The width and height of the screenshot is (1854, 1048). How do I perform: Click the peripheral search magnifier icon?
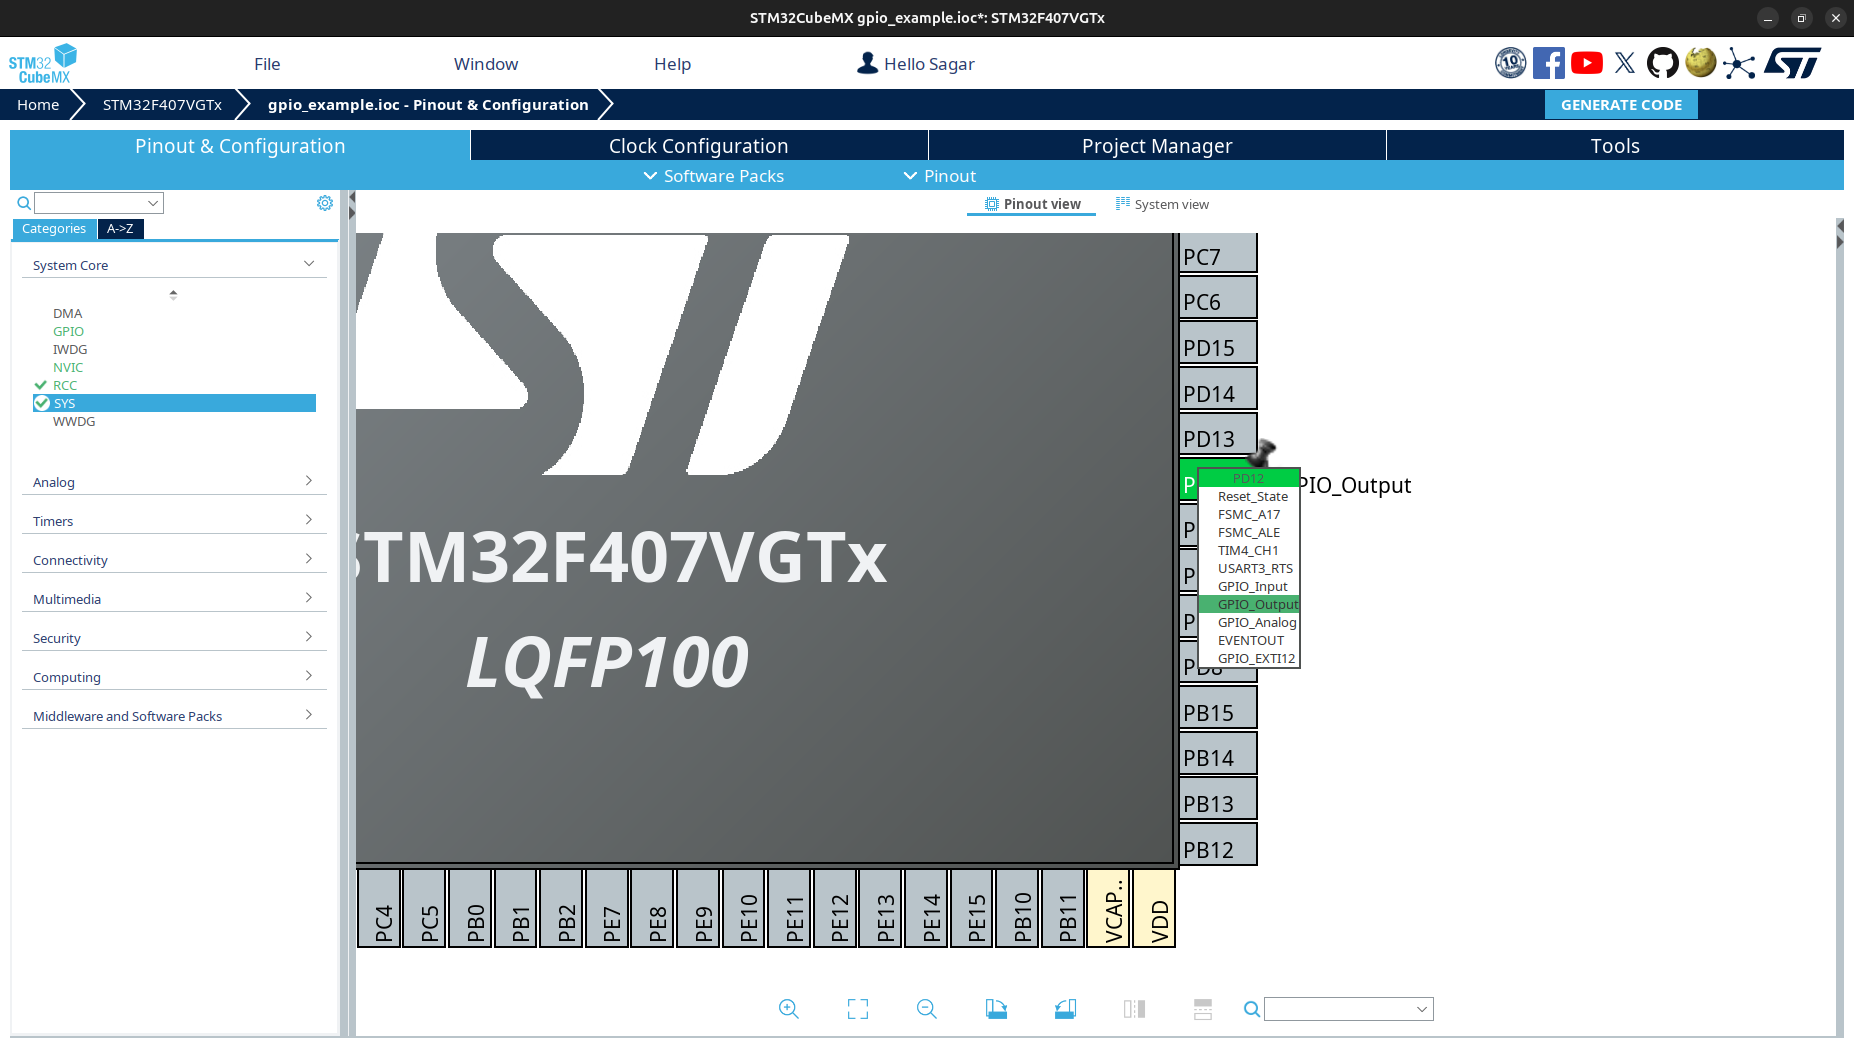click(24, 203)
